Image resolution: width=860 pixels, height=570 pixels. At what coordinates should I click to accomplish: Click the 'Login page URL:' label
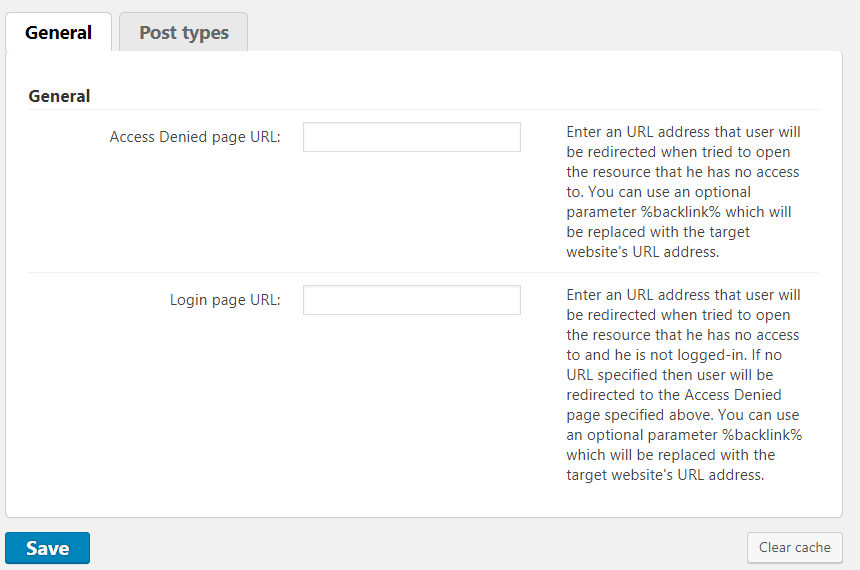tap(225, 300)
